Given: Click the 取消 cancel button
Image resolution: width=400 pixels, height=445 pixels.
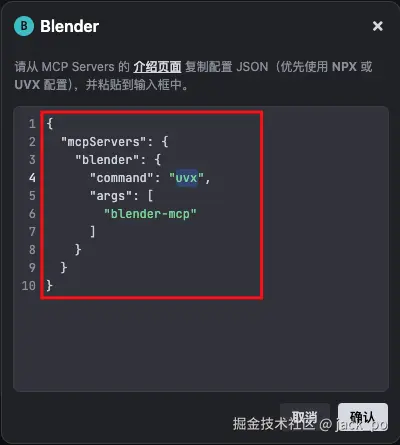Looking at the screenshot, I should (305, 417).
